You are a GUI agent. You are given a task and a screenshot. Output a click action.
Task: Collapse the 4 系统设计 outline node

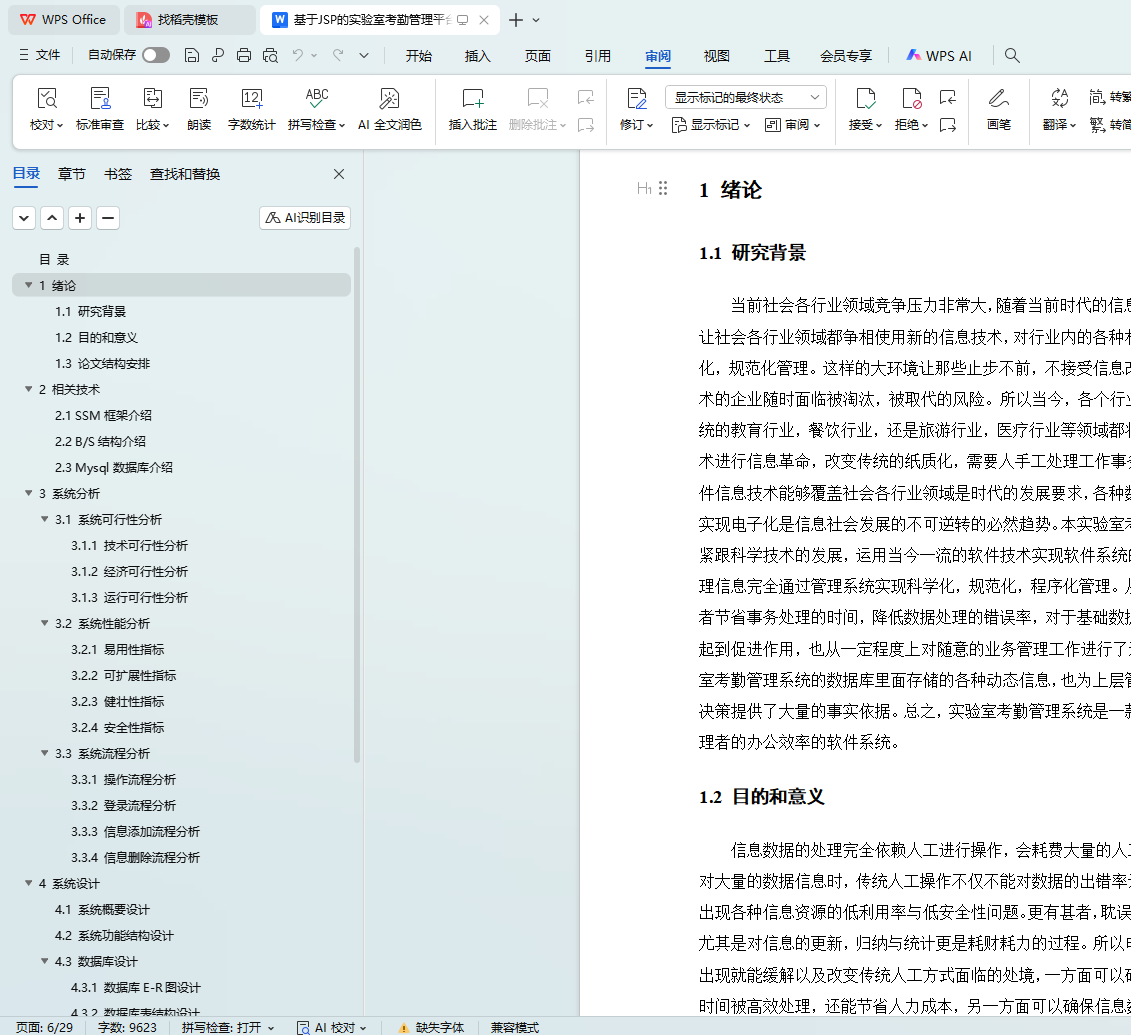[x=29, y=883]
